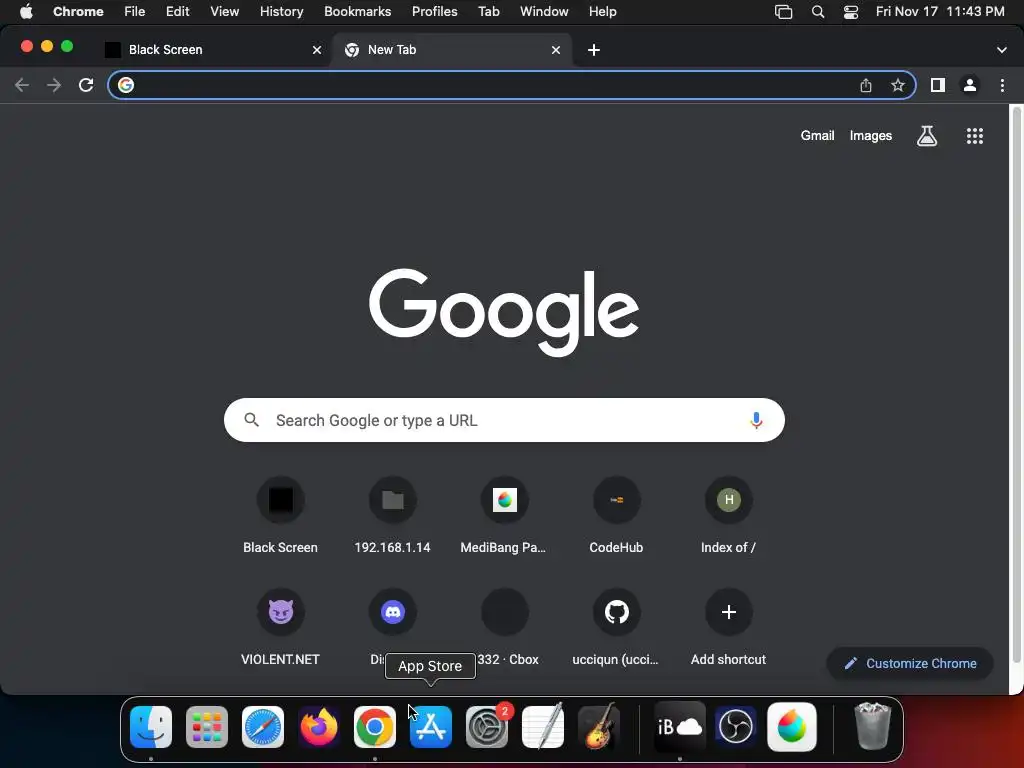Open the VIOLENT.NET shortcut
Screen dimensions: 1024x768
(280, 628)
